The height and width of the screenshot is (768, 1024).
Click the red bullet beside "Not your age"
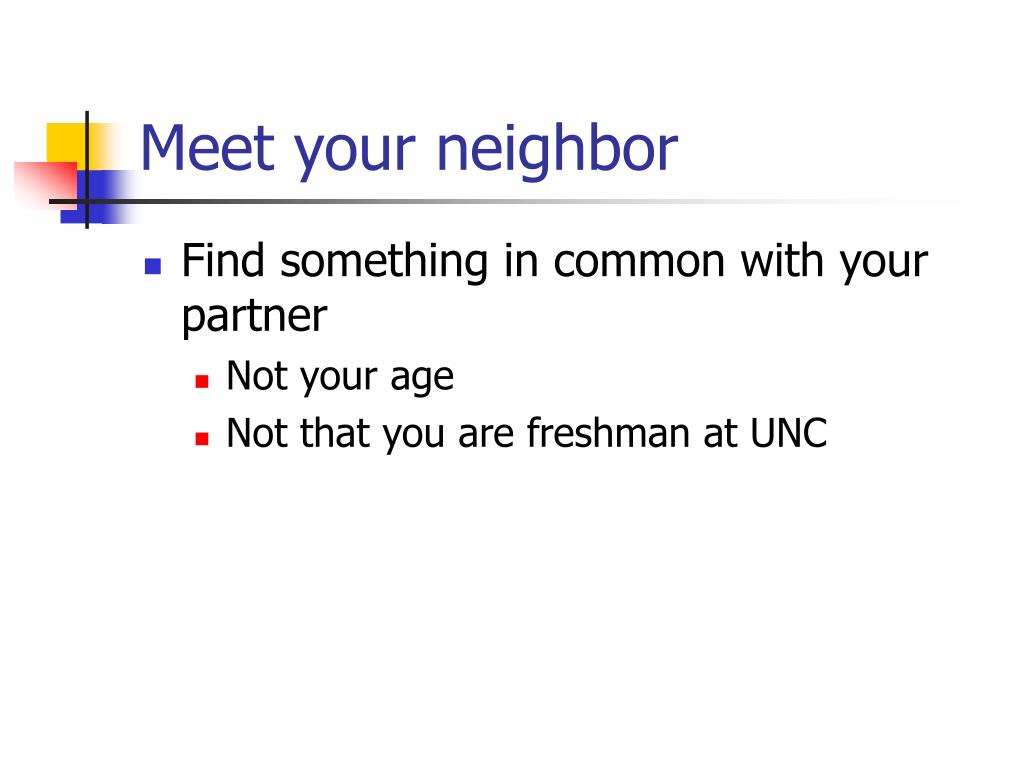pyautogui.click(x=202, y=381)
